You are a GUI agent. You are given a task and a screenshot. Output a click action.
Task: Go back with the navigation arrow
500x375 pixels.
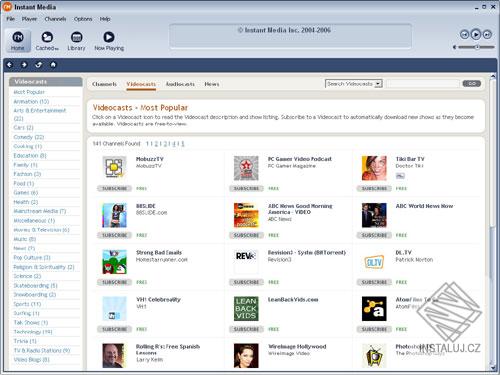[9, 65]
